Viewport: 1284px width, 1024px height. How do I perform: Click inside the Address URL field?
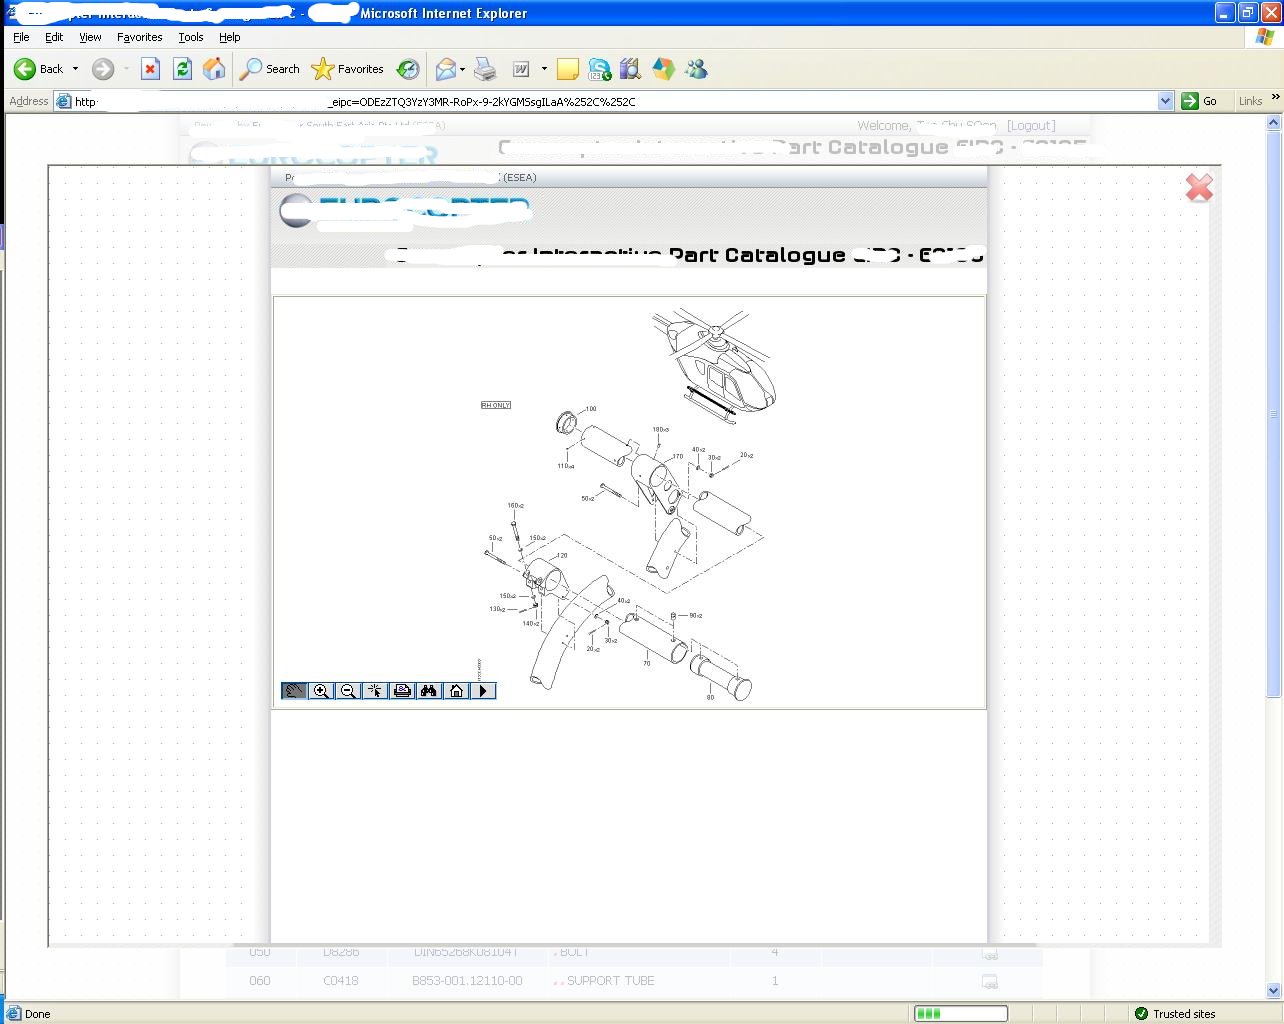[600, 101]
